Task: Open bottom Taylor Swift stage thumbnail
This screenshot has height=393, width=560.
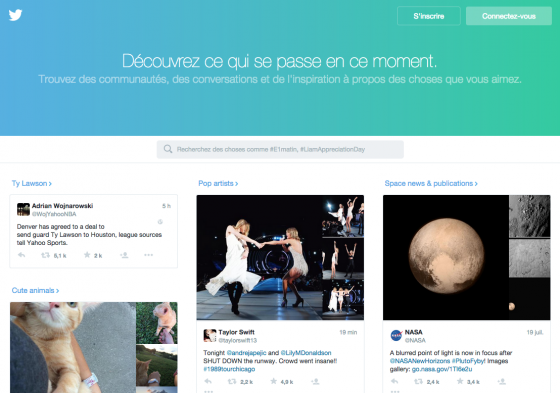Action: click(x=343, y=300)
